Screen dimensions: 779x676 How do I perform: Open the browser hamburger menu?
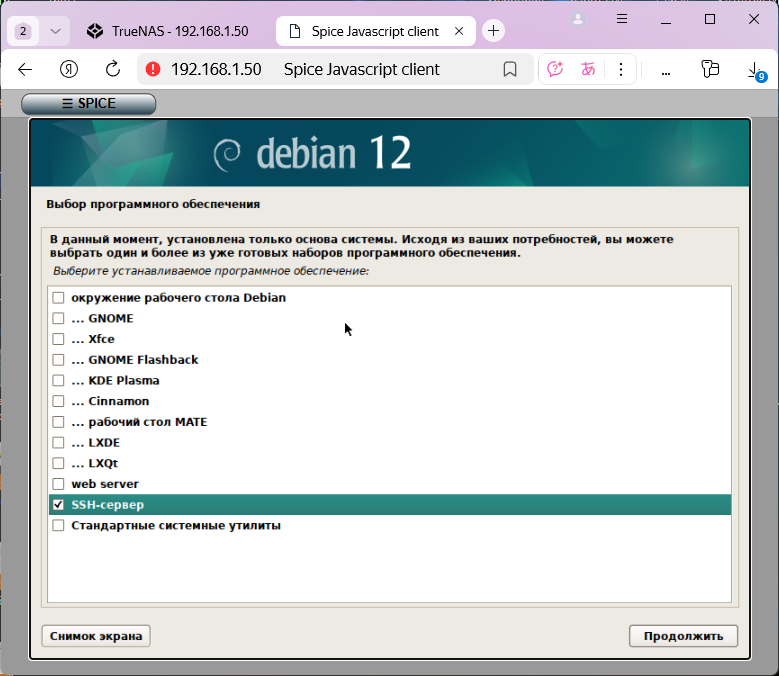tap(622, 19)
